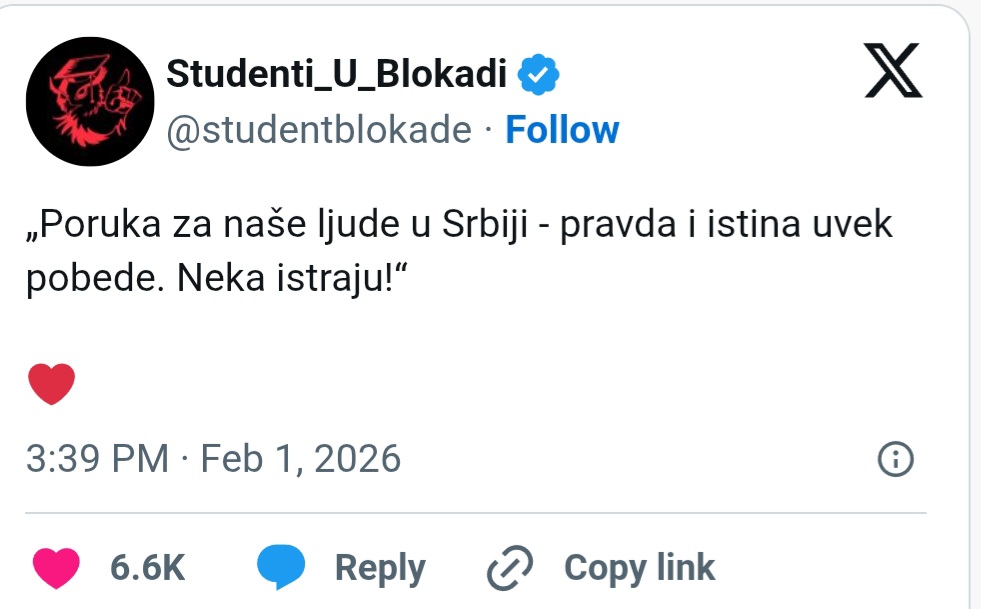
Task: Click the Feb 1, 2026 date
Action: pos(301,459)
